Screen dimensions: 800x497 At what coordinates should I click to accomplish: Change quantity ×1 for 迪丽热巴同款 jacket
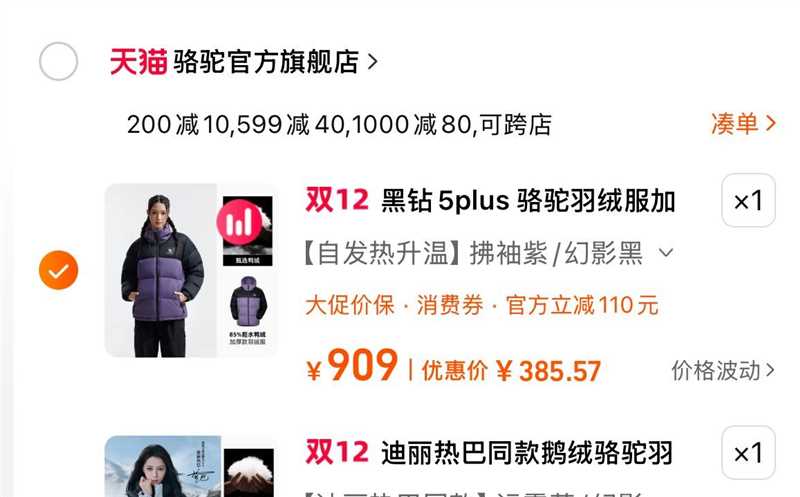748,453
